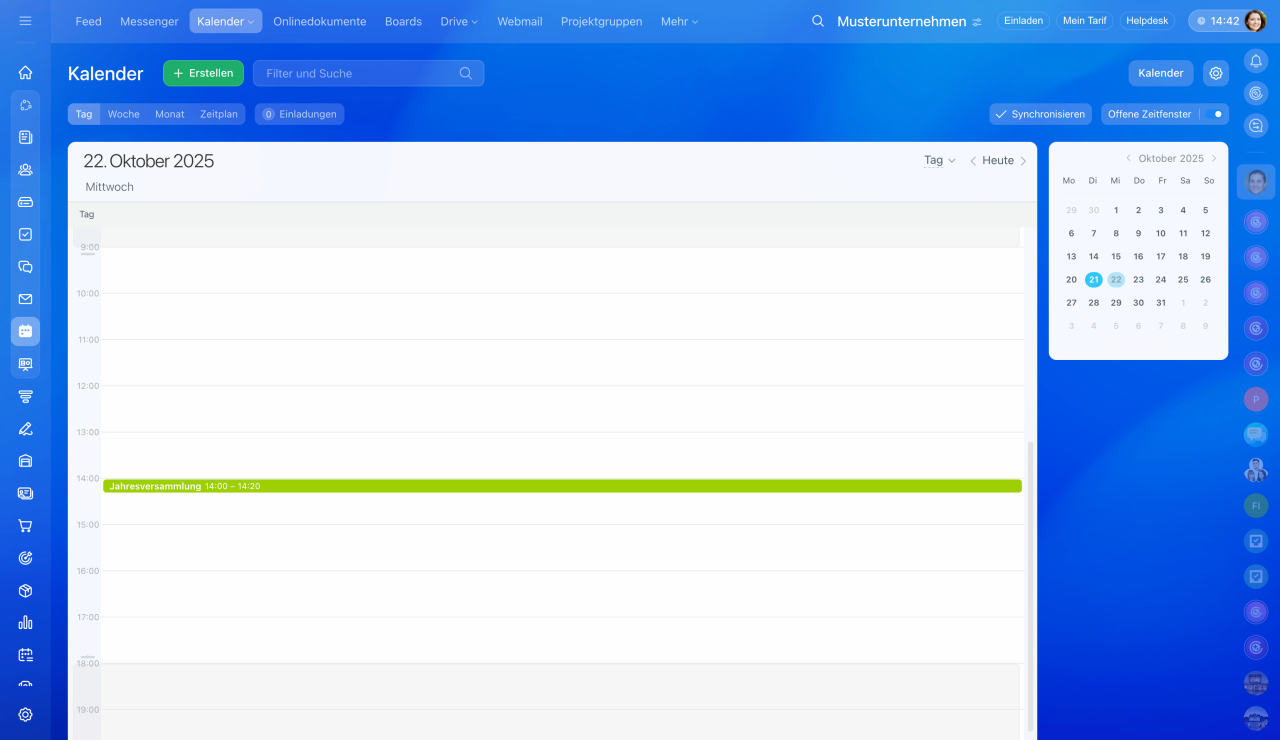Open the employees people icon
This screenshot has width=1280, height=740.
[25, 170]
